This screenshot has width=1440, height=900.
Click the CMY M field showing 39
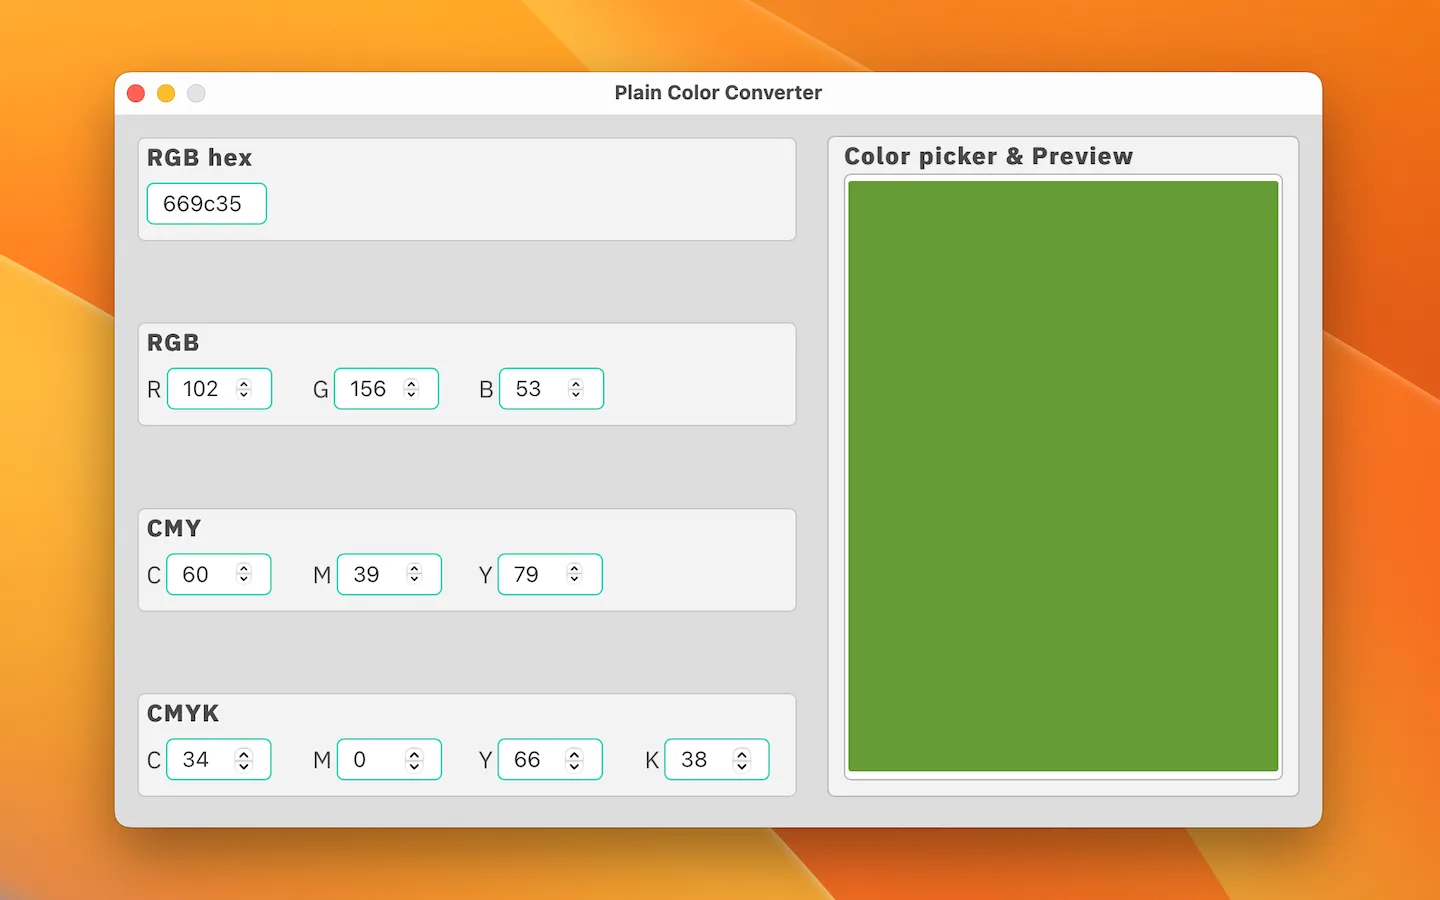click(x=389, y=574)
